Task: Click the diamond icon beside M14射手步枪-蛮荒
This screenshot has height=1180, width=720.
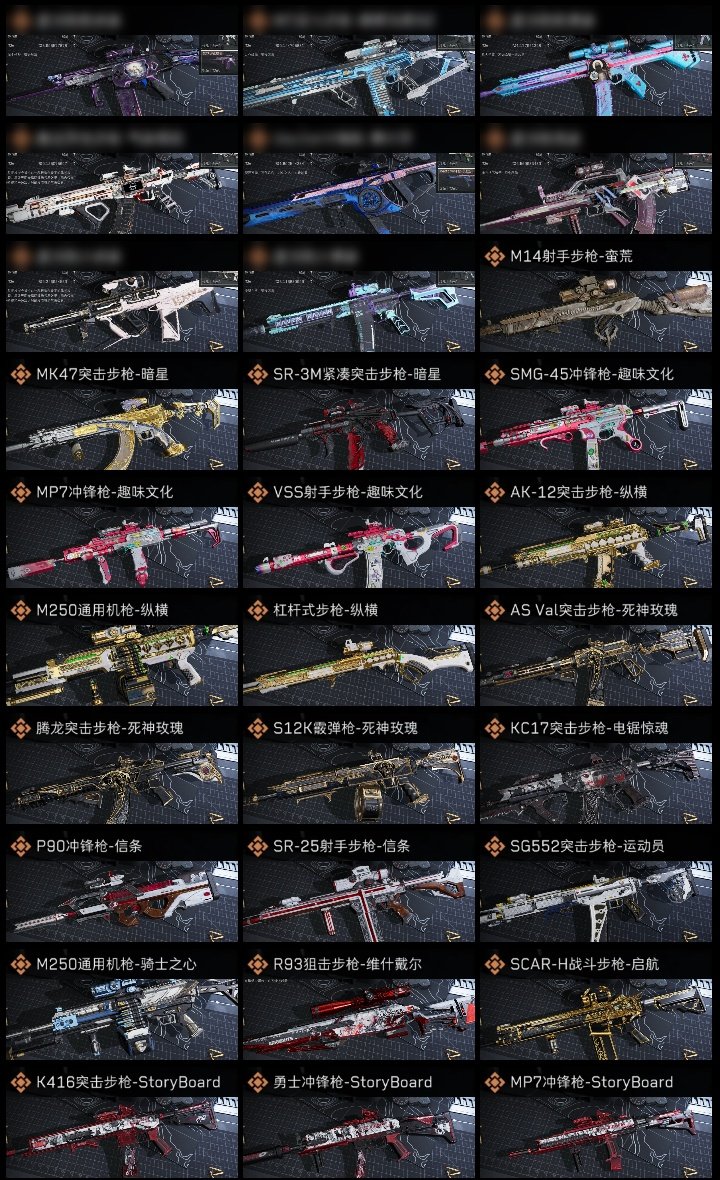Action: click(494, 256)
